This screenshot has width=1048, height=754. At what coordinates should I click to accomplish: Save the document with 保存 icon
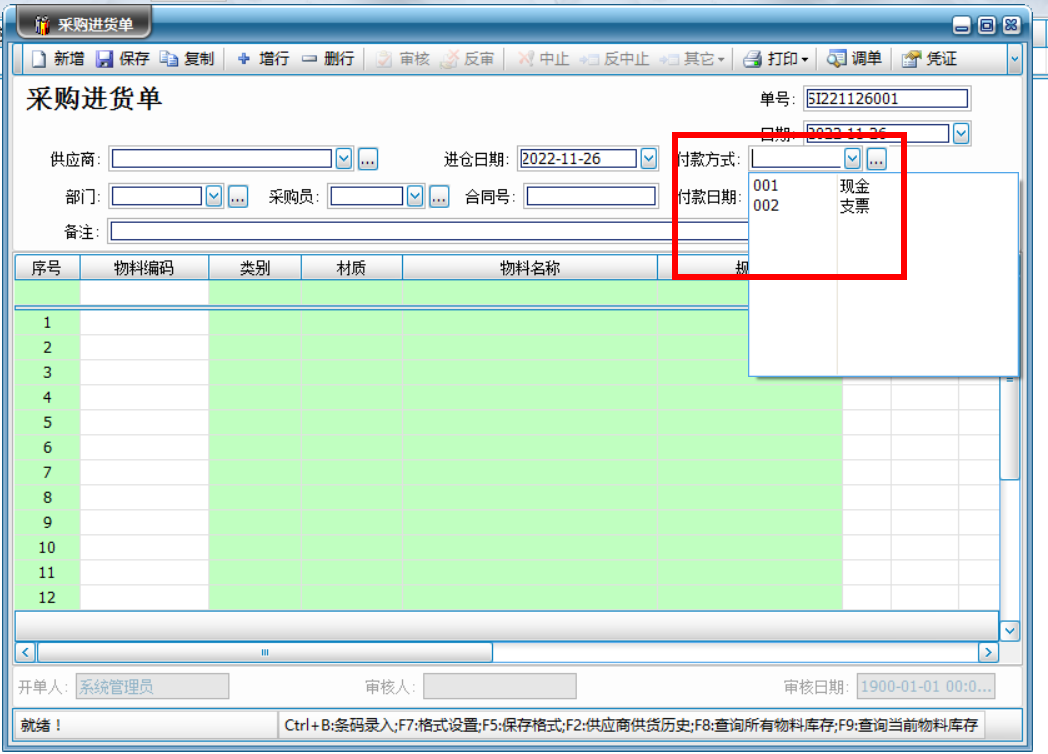pyautogui.click(x=104, y=59)
